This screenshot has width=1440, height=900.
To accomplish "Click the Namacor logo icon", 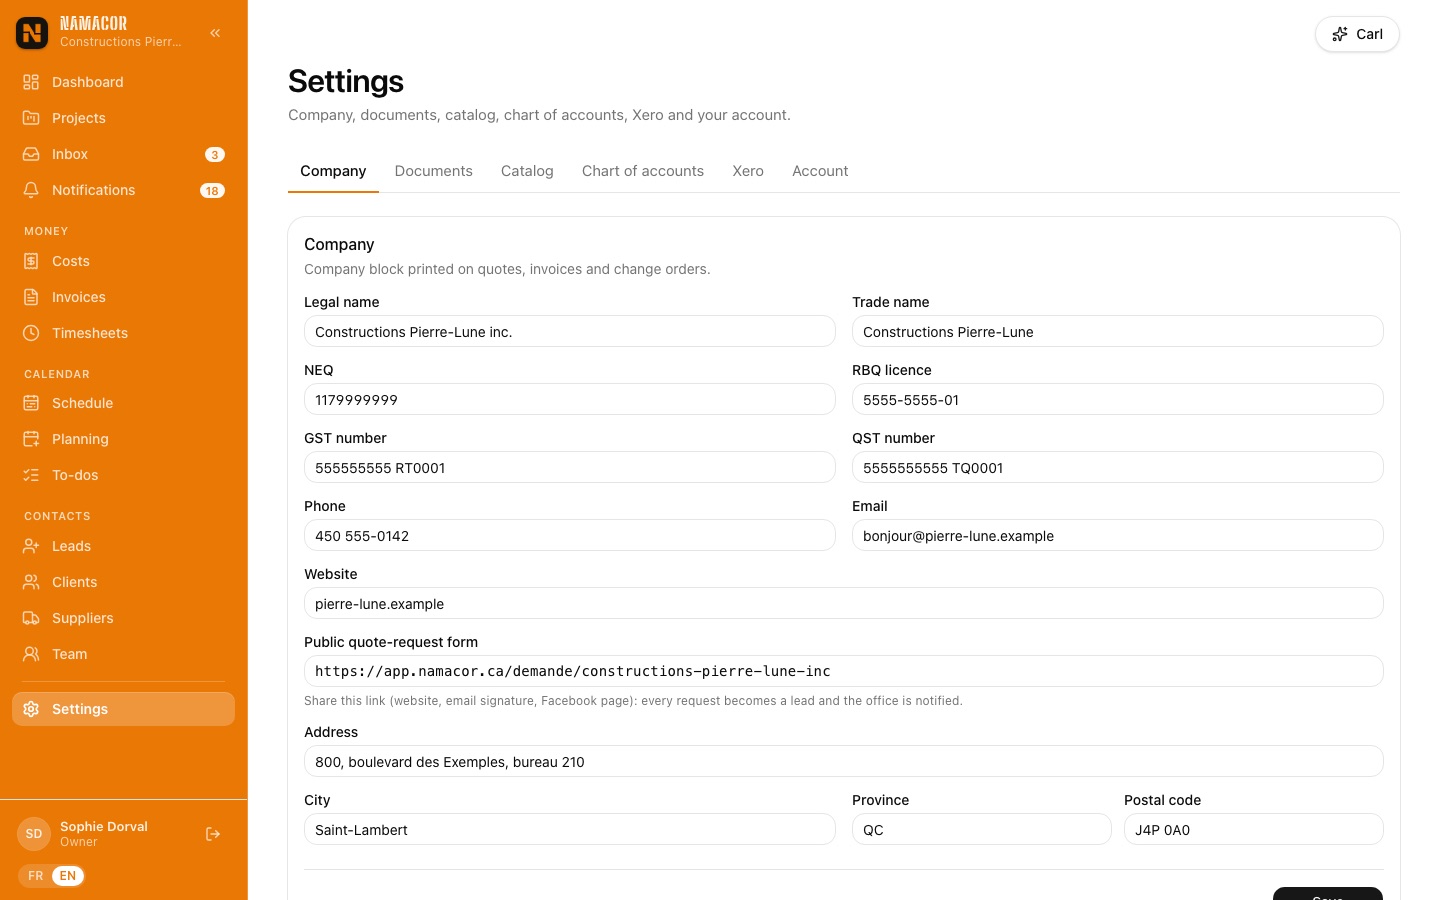I will point(32,33).
